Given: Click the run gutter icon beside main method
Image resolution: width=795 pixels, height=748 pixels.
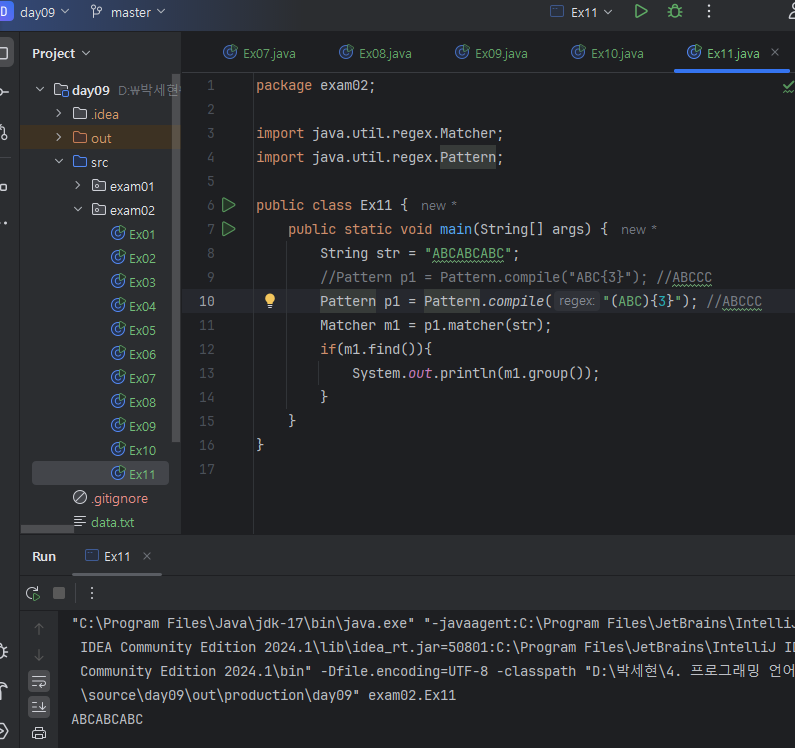Looking at the screenshot, I should [x=229, y=229].
